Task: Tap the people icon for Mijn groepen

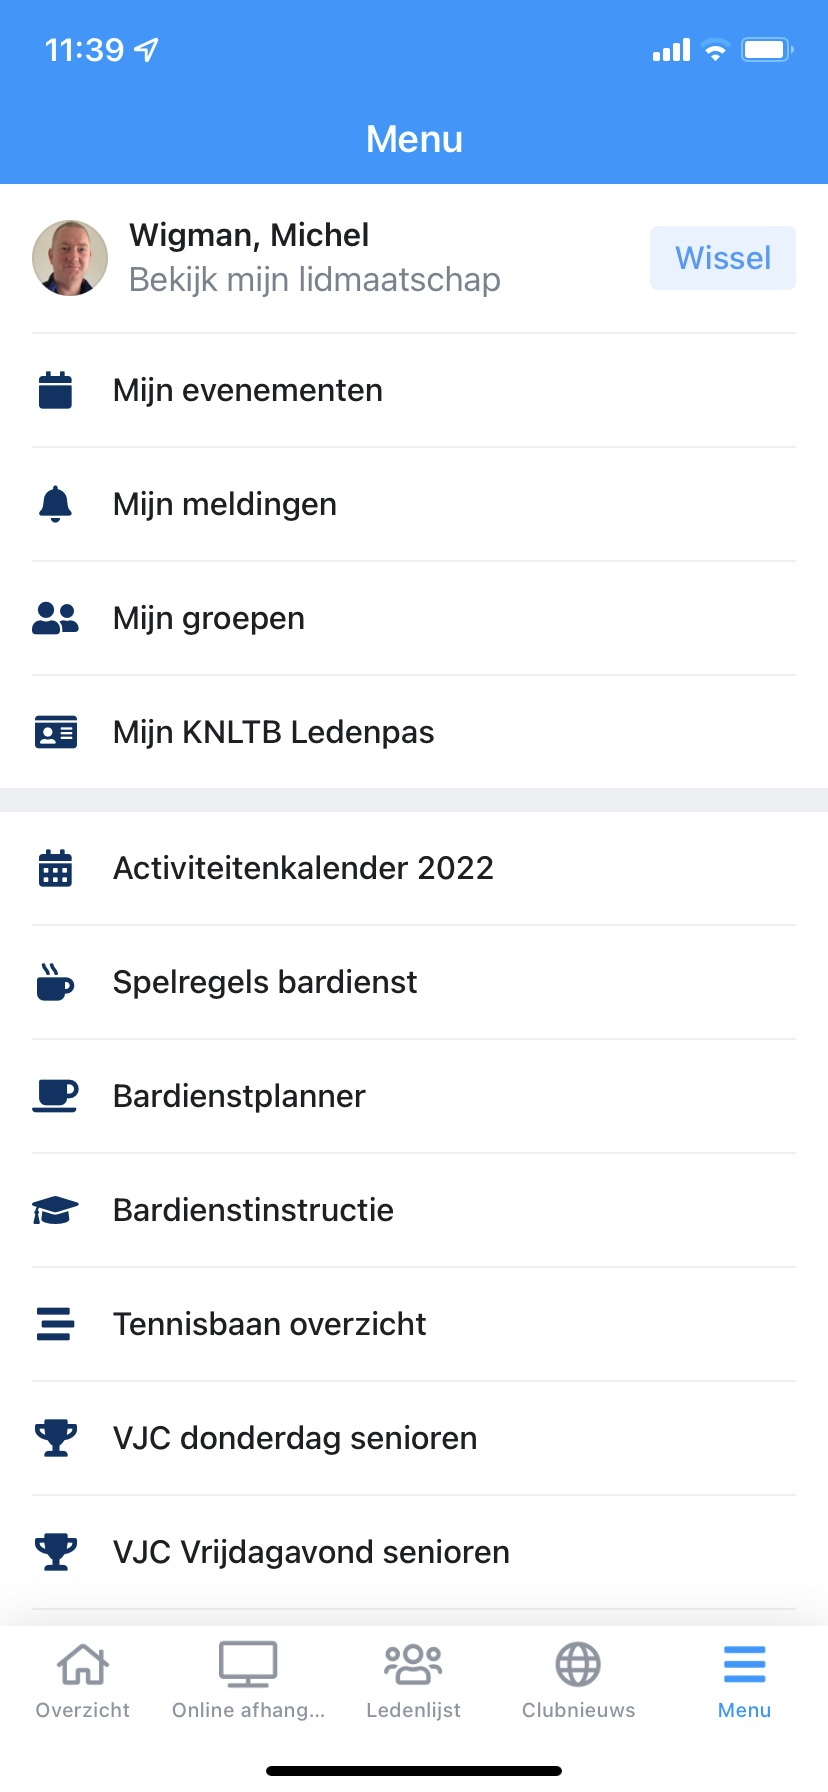Action: point(55,618)
